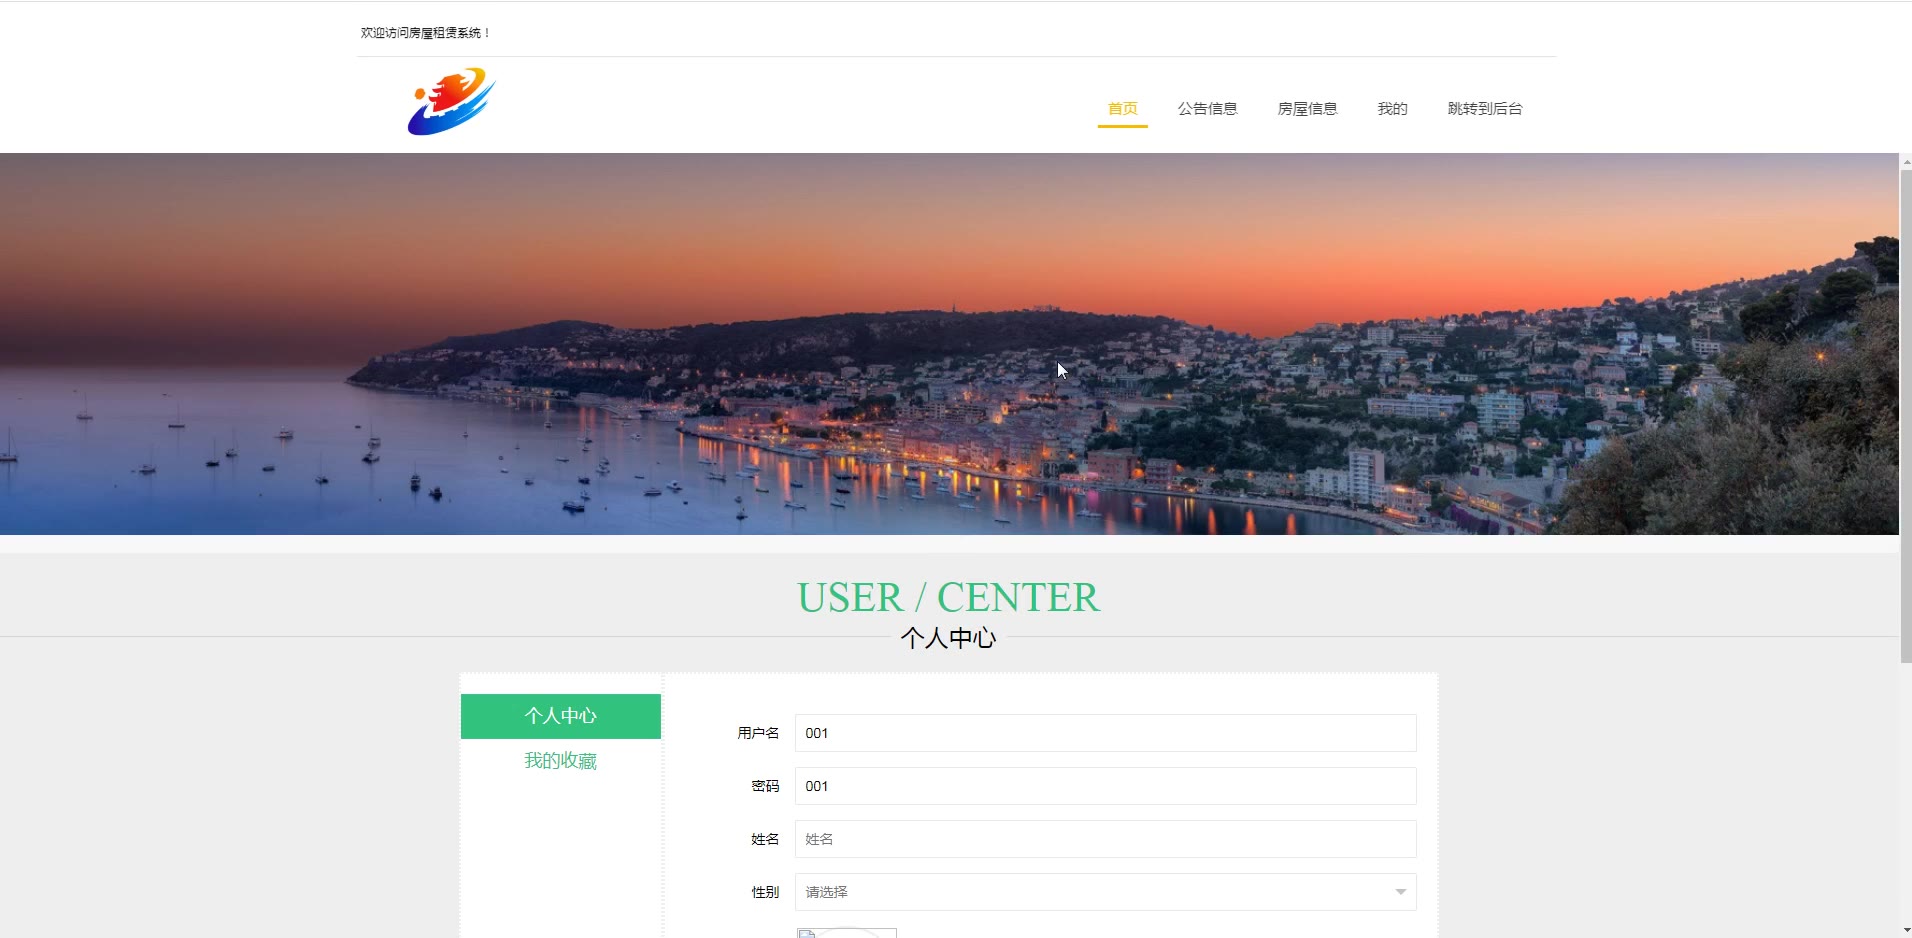Select 个人中心 in the sidebar
Viewport: 1912px width, 938px height.
point(561,716)
